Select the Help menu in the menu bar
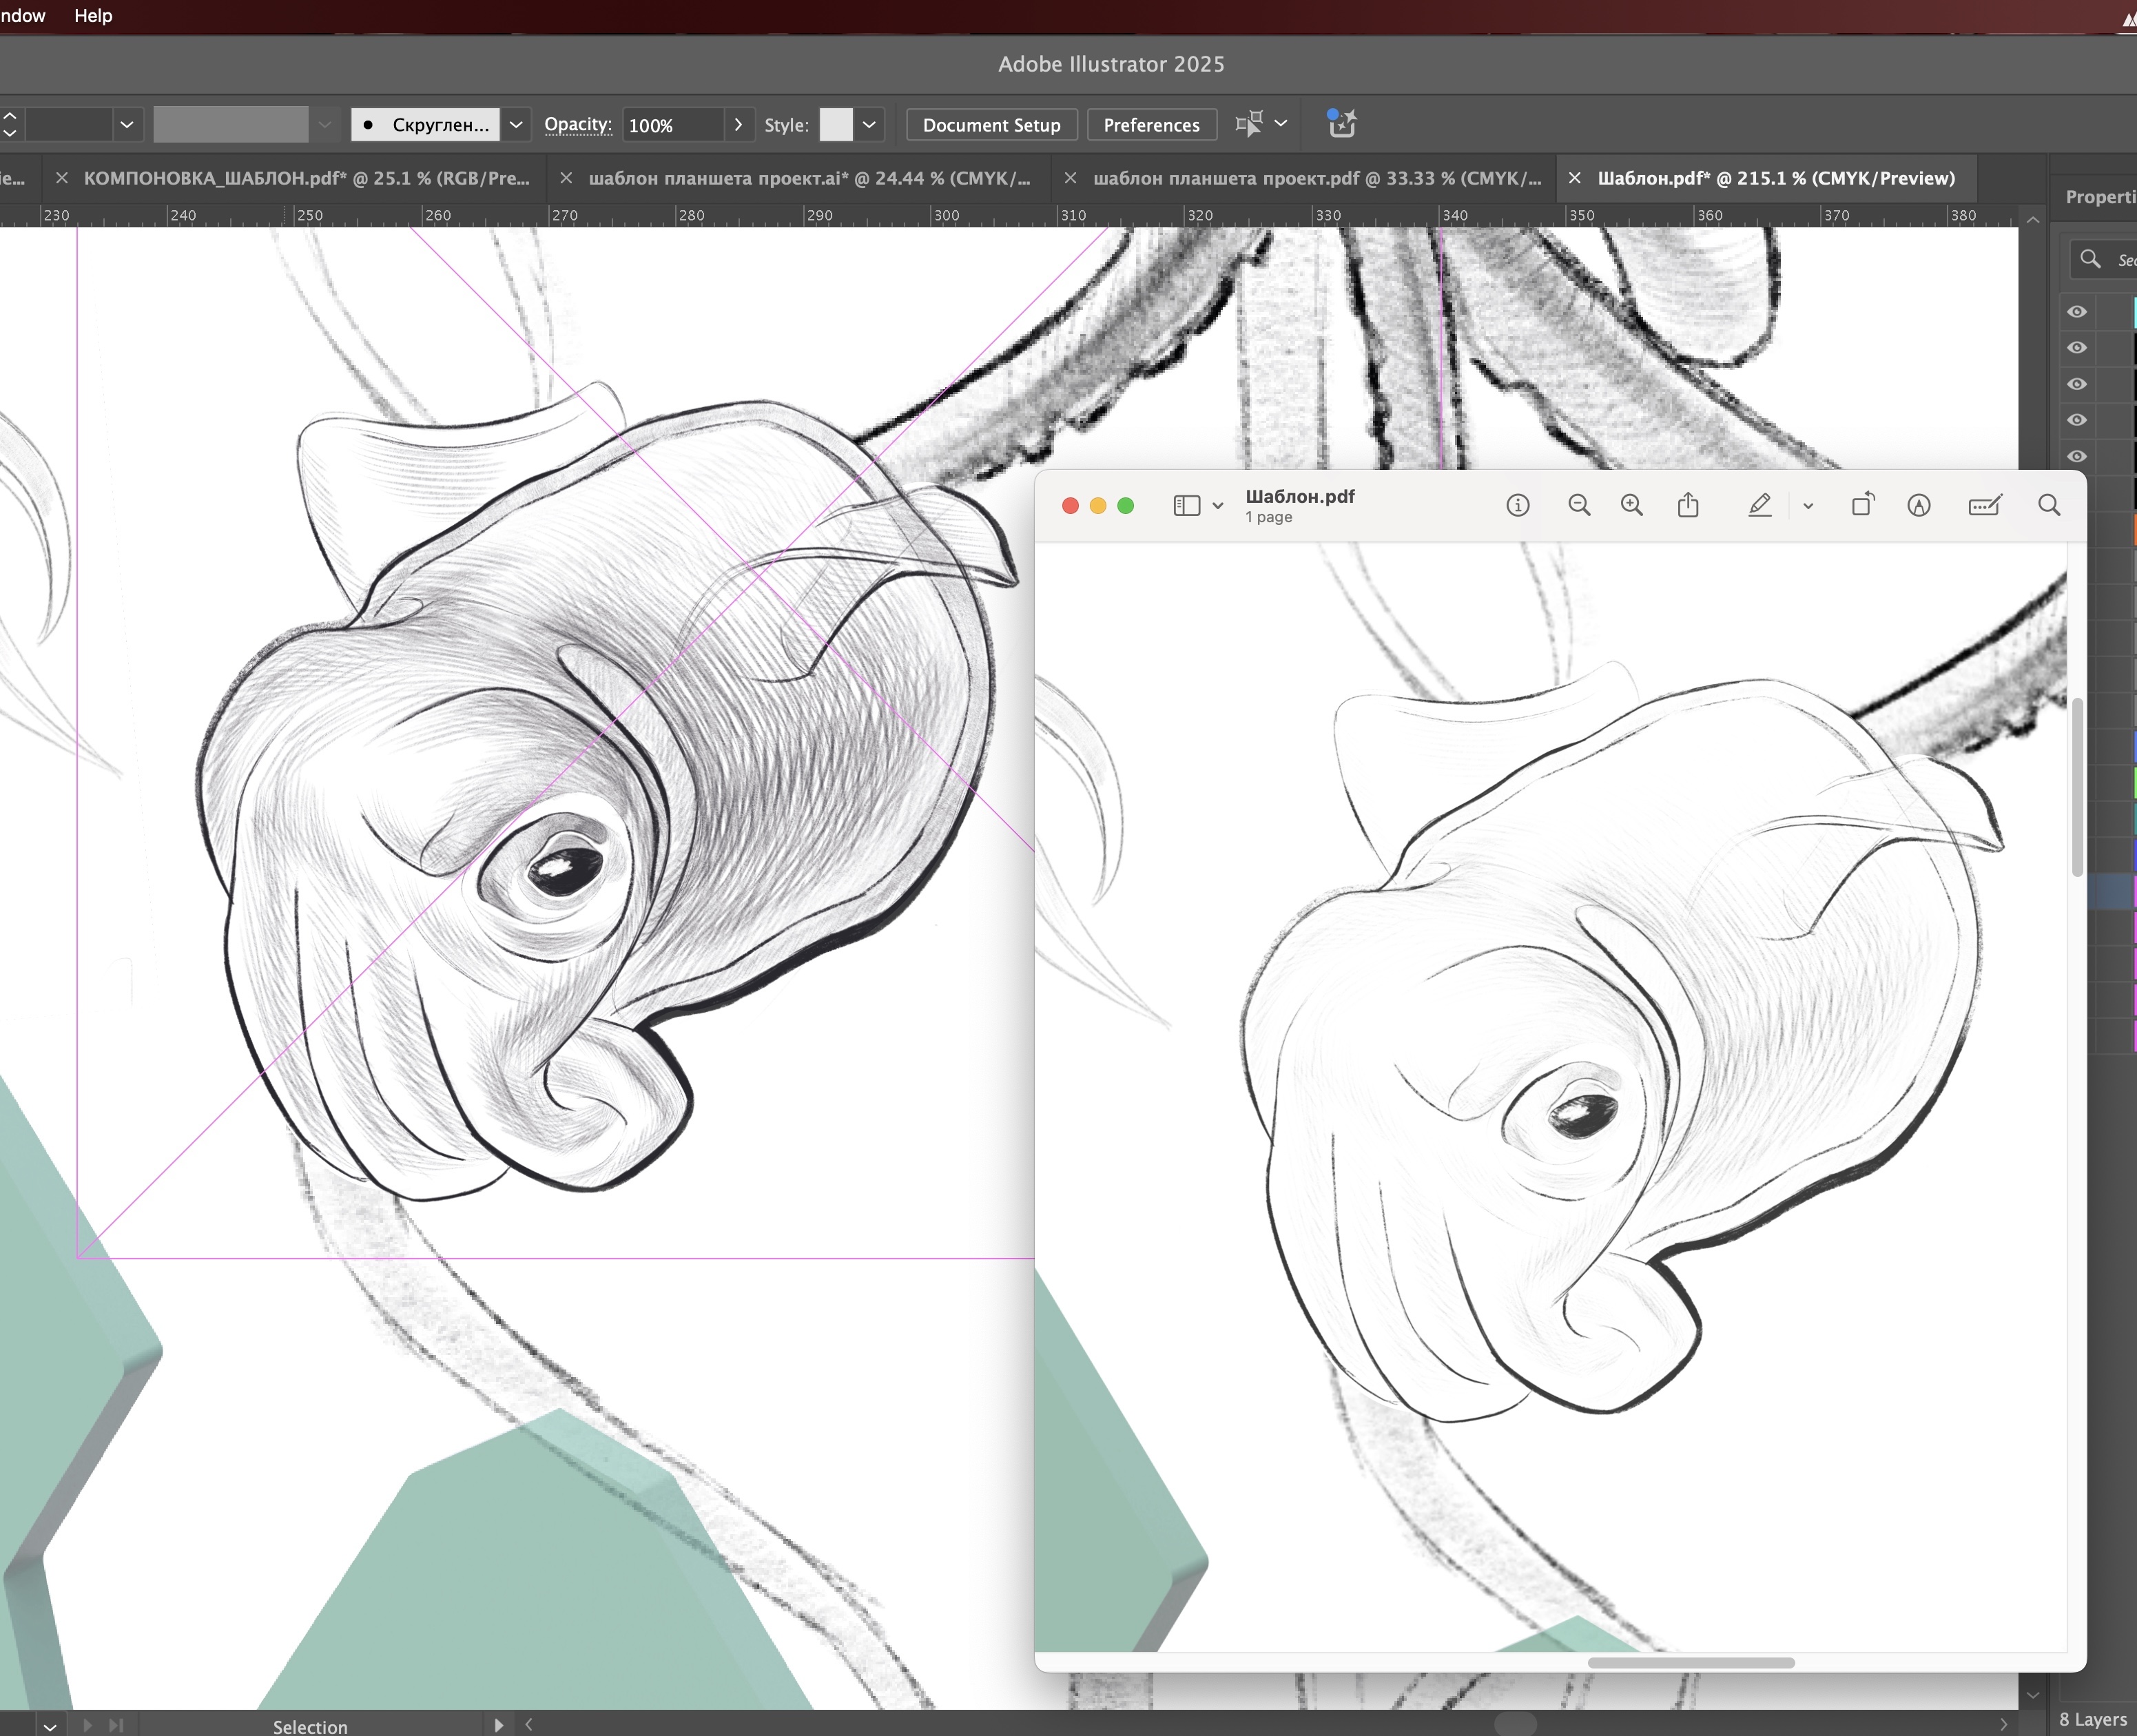 coord(92,15)
